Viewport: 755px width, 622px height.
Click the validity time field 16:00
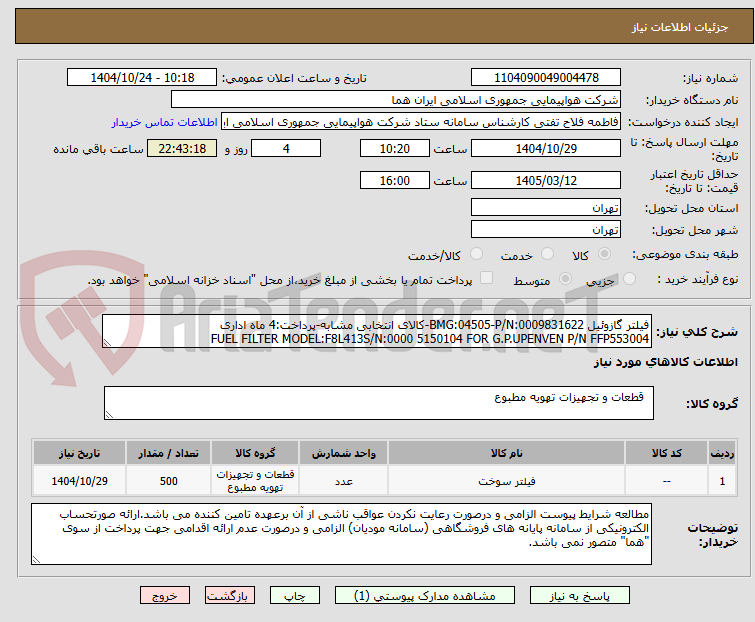click(x=395, y=181)
